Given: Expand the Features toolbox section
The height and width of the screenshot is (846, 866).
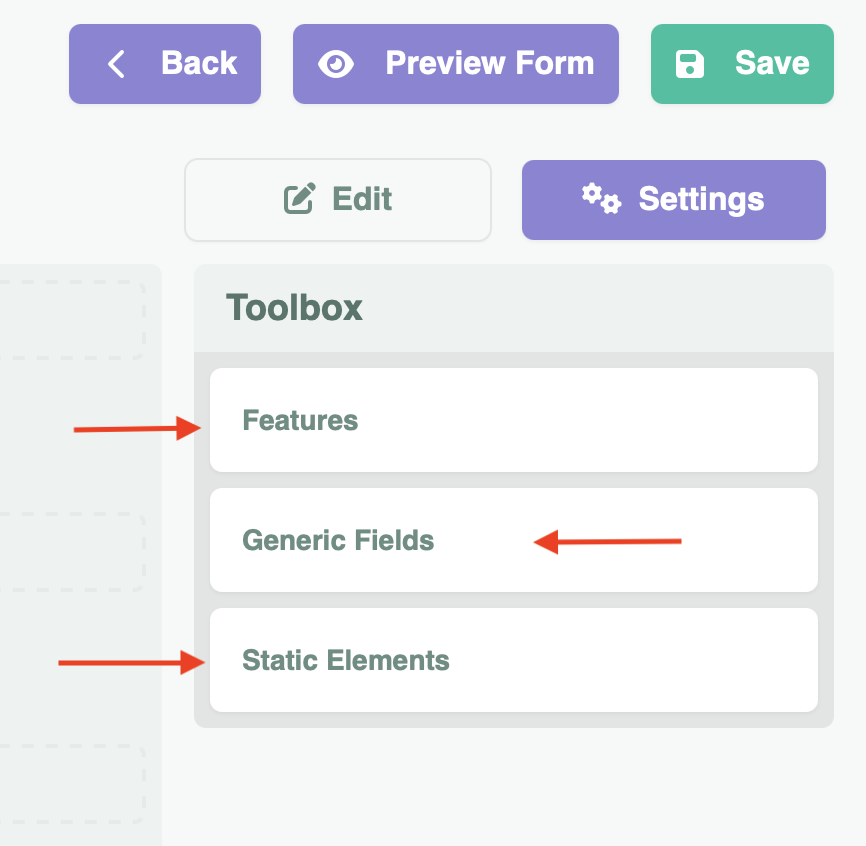Looking at the screenshot, I should click(x=513, y=420).
